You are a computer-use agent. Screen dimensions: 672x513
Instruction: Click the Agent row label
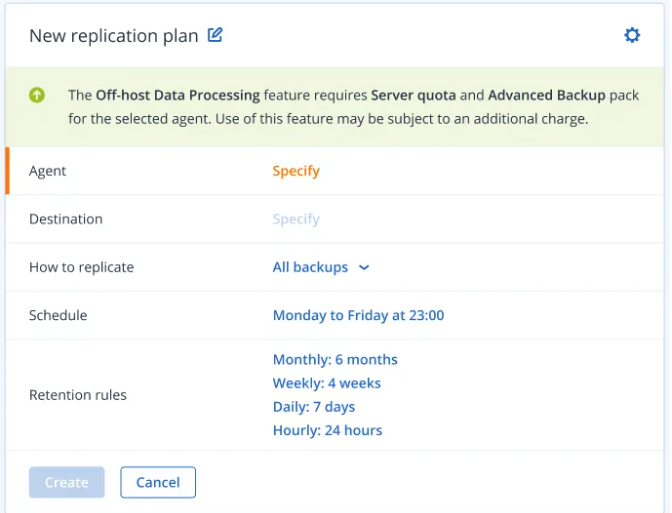pos(48,171)
